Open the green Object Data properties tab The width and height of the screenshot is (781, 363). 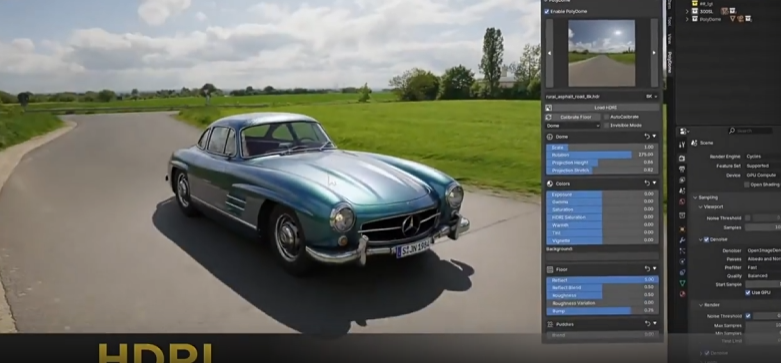click(x=682, y=283)
